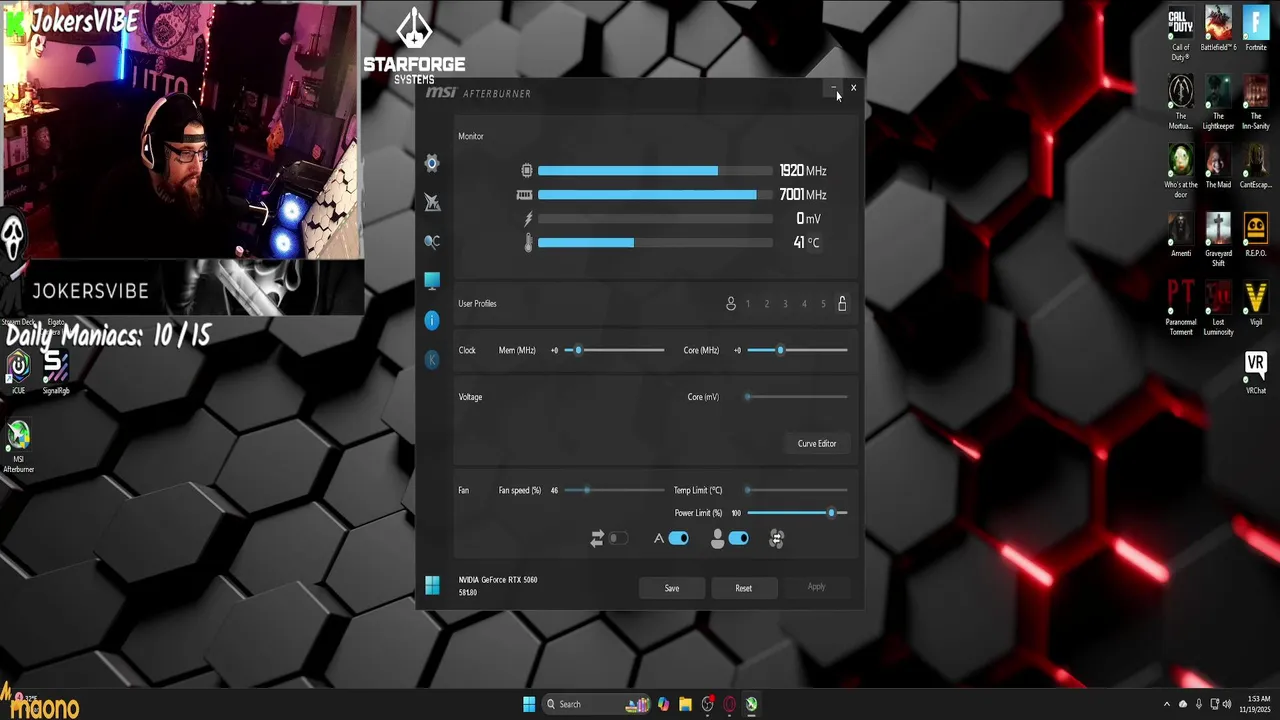Open The Maid desktop shortcut
The image size is (1280, 720).
[1218, 166]
